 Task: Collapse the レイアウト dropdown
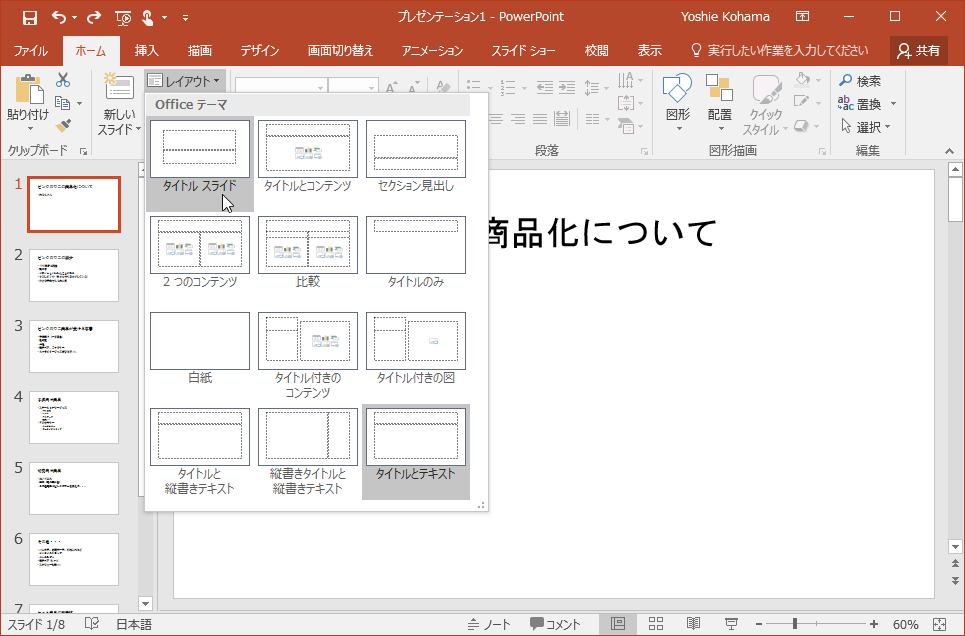click(184, 81)
